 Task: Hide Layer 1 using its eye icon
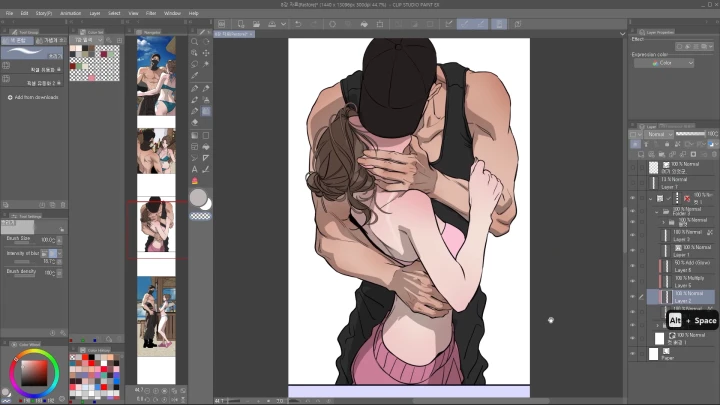(633, 251)
